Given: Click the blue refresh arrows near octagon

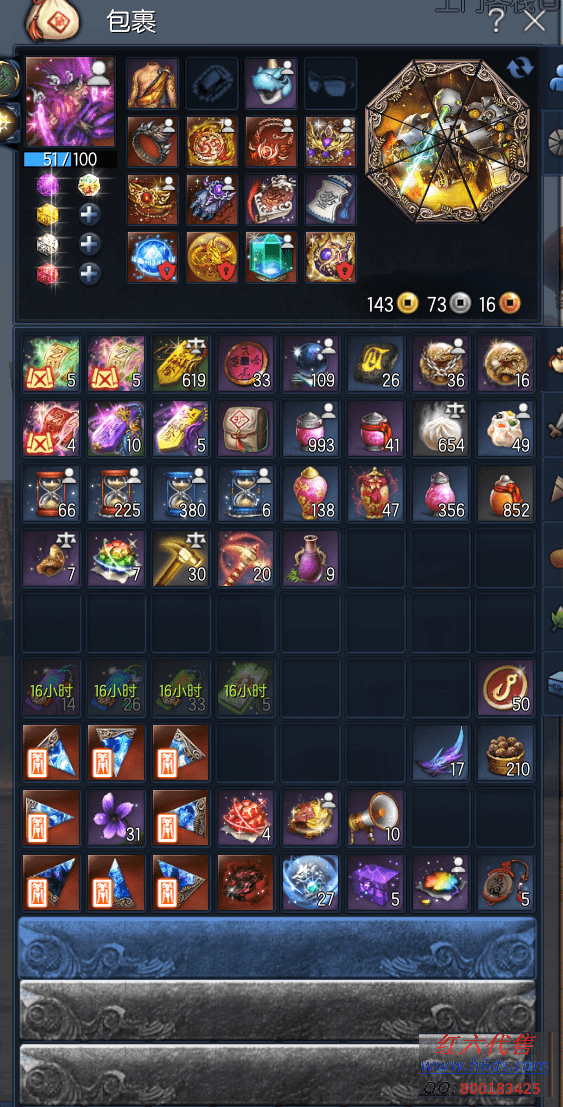Looking at the screenshot, I should coord(520,68).
